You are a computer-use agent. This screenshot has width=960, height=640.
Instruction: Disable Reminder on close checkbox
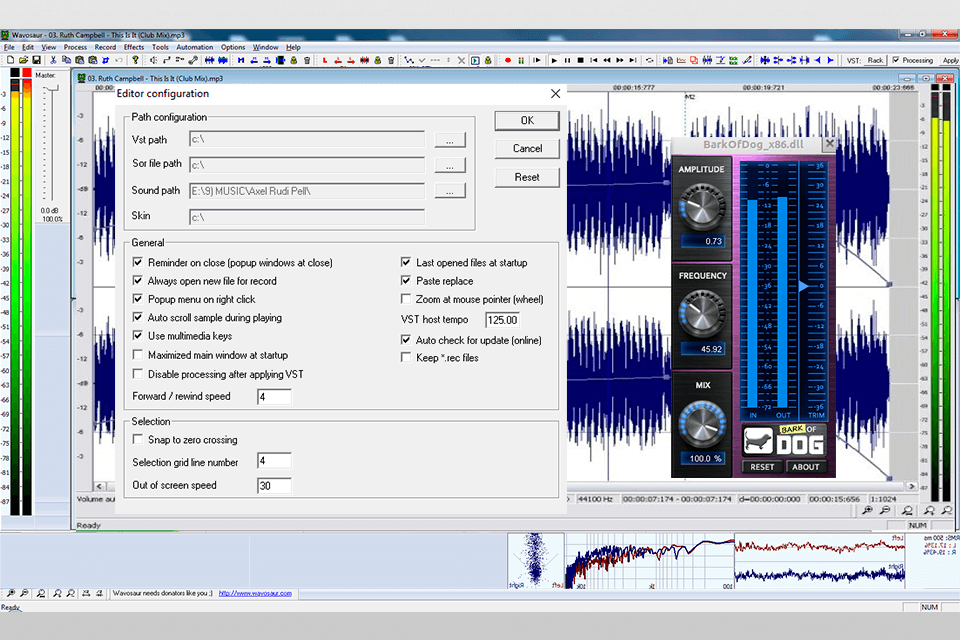coord(138,263)
